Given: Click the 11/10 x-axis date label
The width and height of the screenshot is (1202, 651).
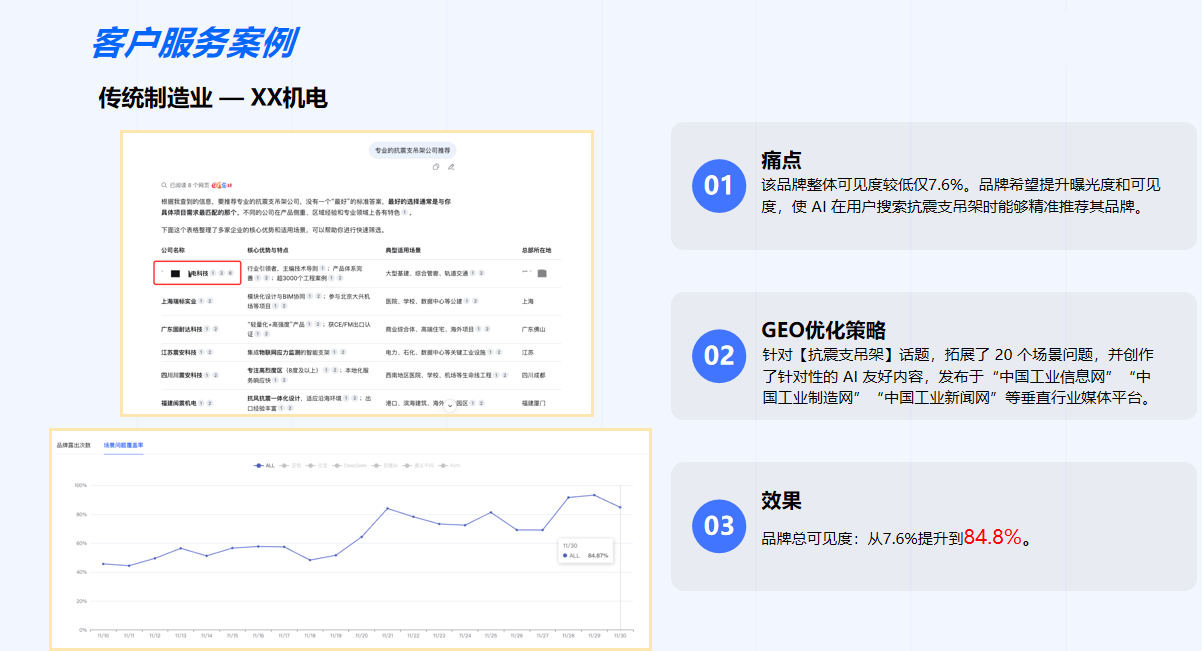Looking at the screenshot, I should pyautogui.click(x=102, y=635).
